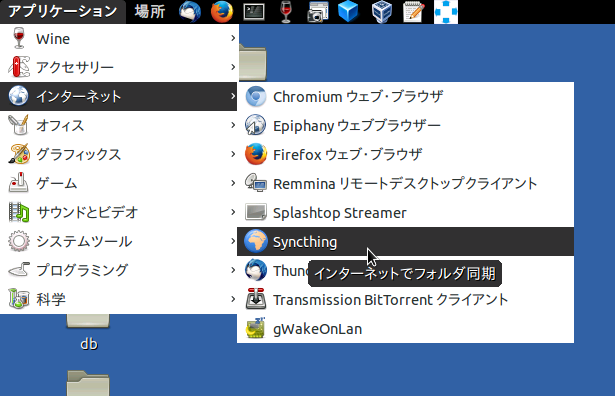
Task: Expand the アクセサリー category
Action: click(118, 67)
